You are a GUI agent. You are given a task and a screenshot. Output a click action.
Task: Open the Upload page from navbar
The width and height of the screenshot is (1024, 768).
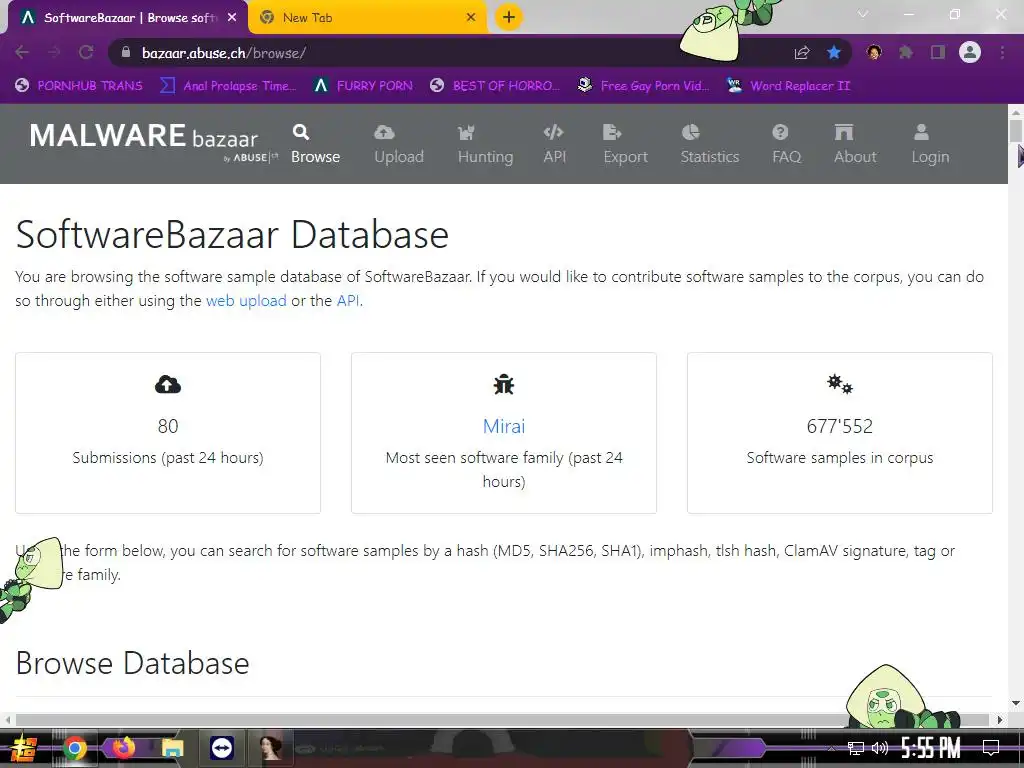pyautogui.click(x=398, y=144)
